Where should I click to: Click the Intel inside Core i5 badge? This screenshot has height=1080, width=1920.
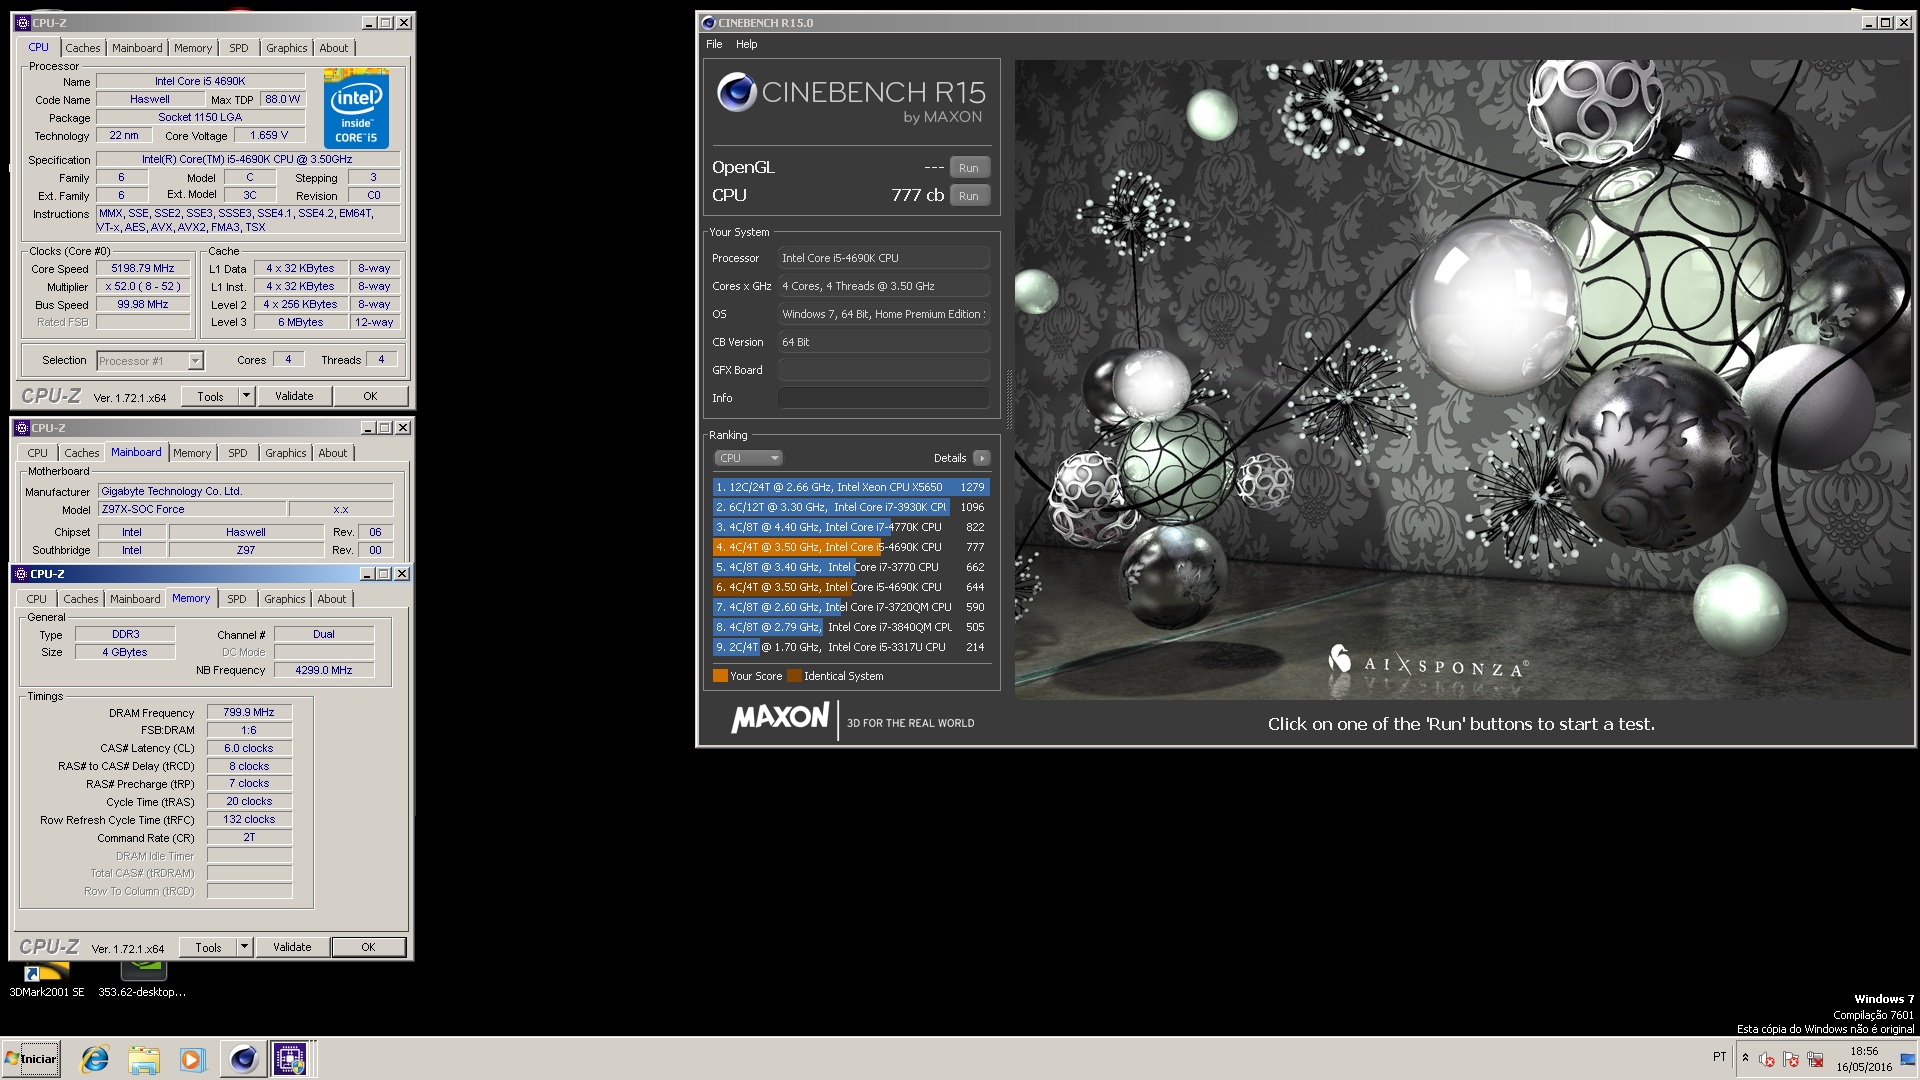tap(356, 109)
